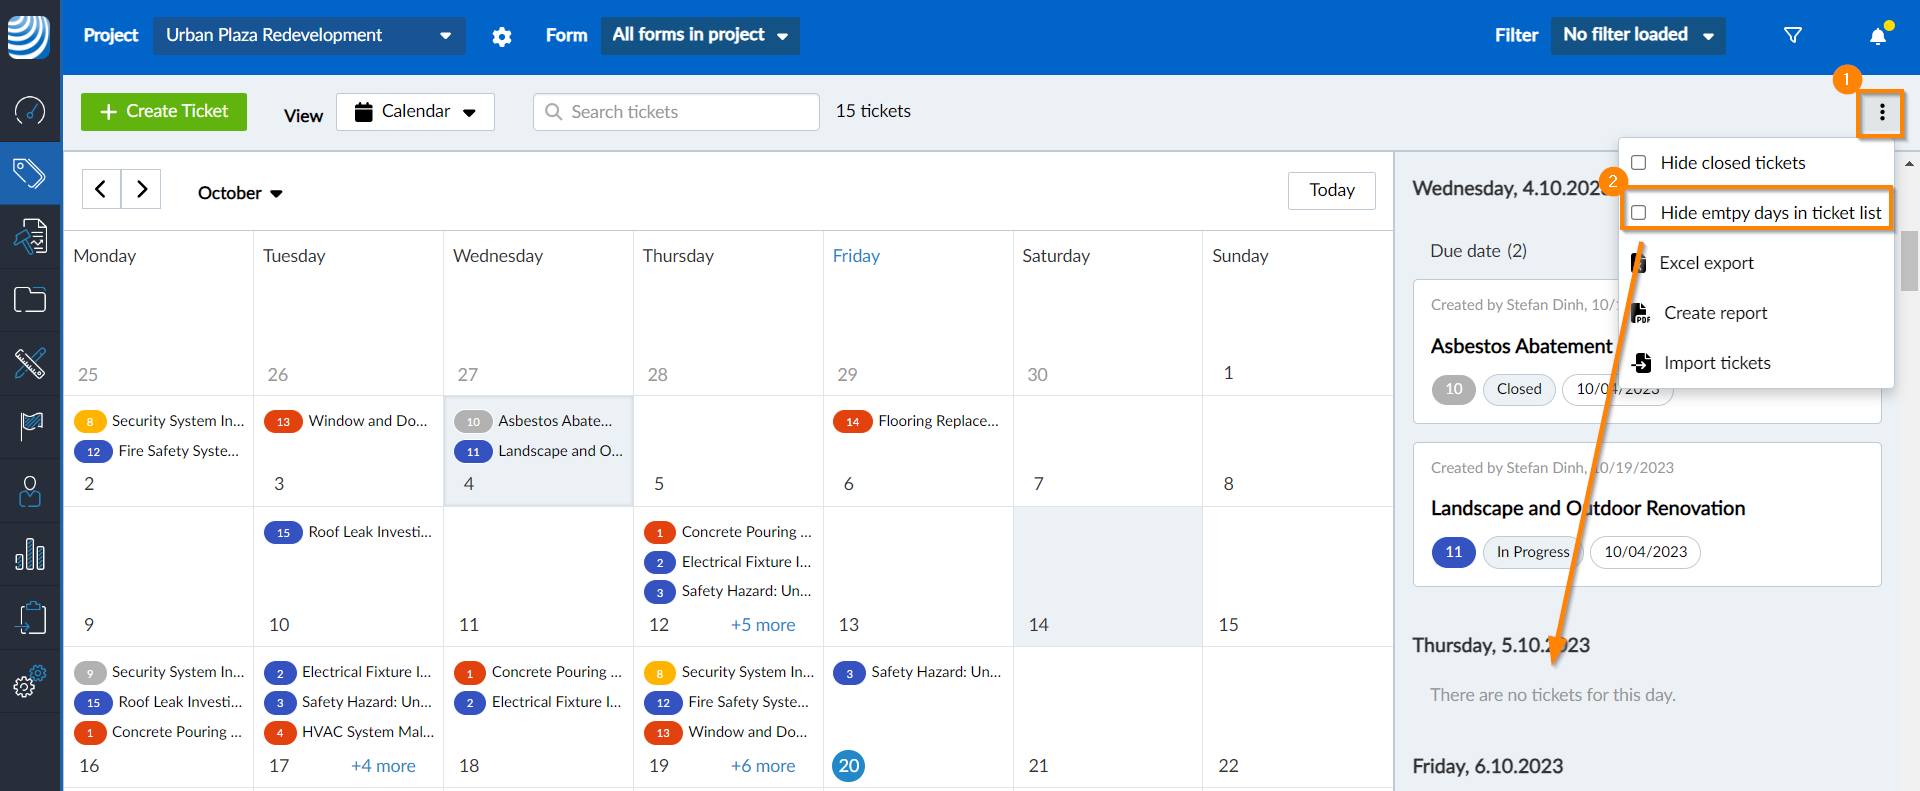Open the clipboard icon in sidebar
Viewport: 1920px width, 791px height.
30,618
